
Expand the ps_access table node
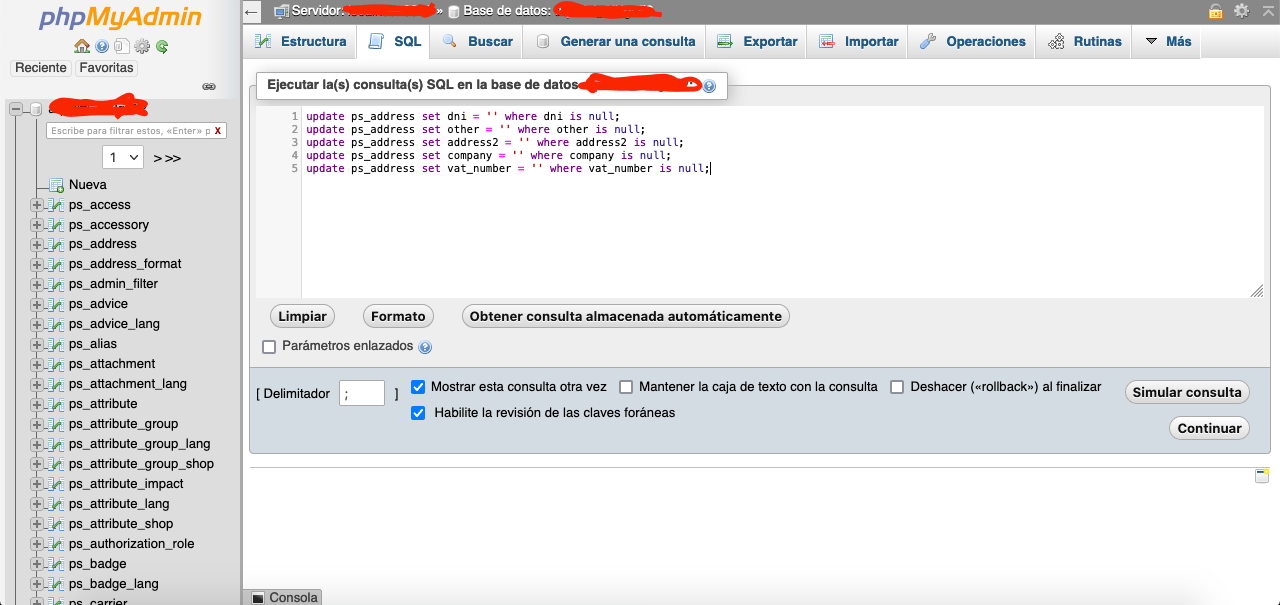(x=37, y=205)
